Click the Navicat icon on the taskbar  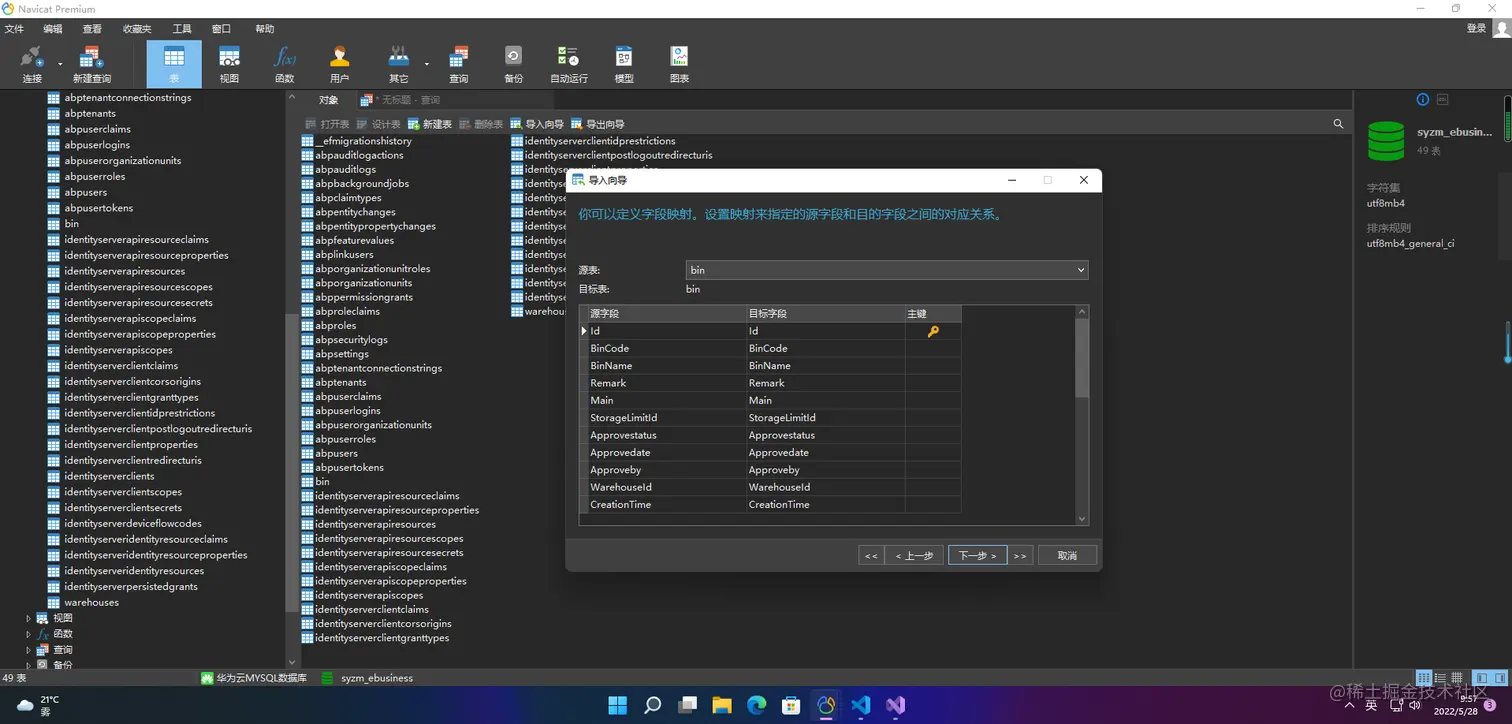(x=826, y=705)
